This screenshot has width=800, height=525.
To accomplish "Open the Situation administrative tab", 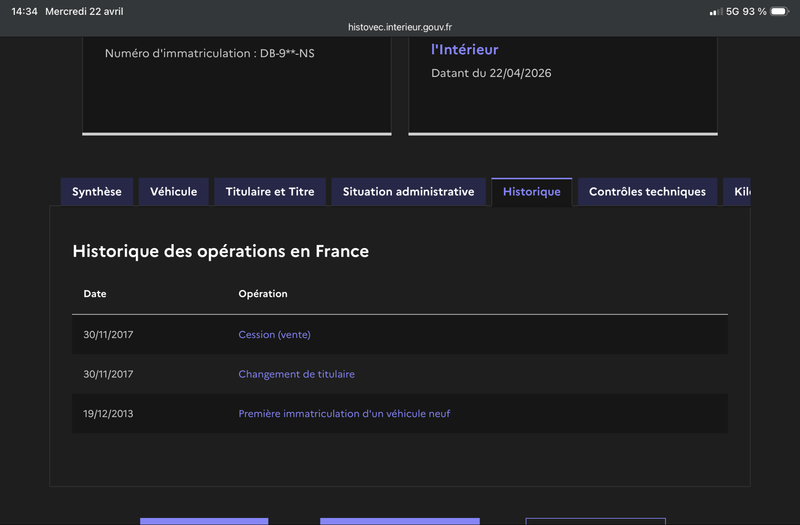I will [408, 192].
